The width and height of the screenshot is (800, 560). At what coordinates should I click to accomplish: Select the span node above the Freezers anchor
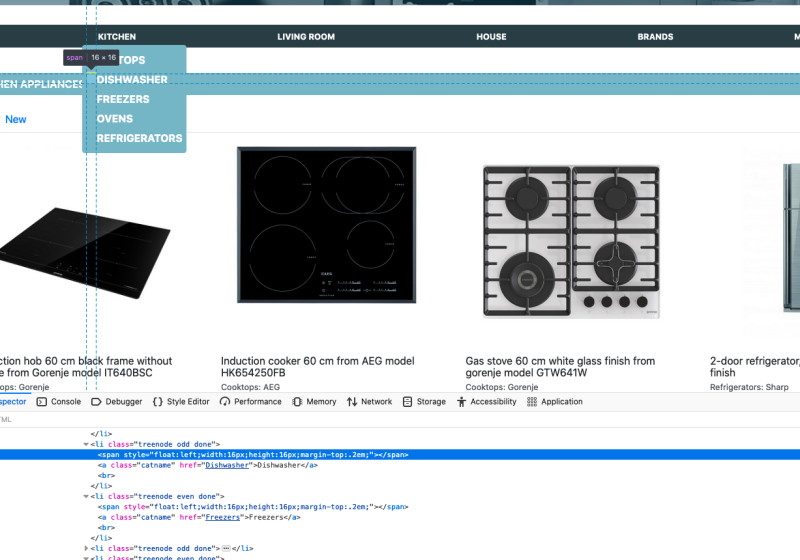pos(253,507)
